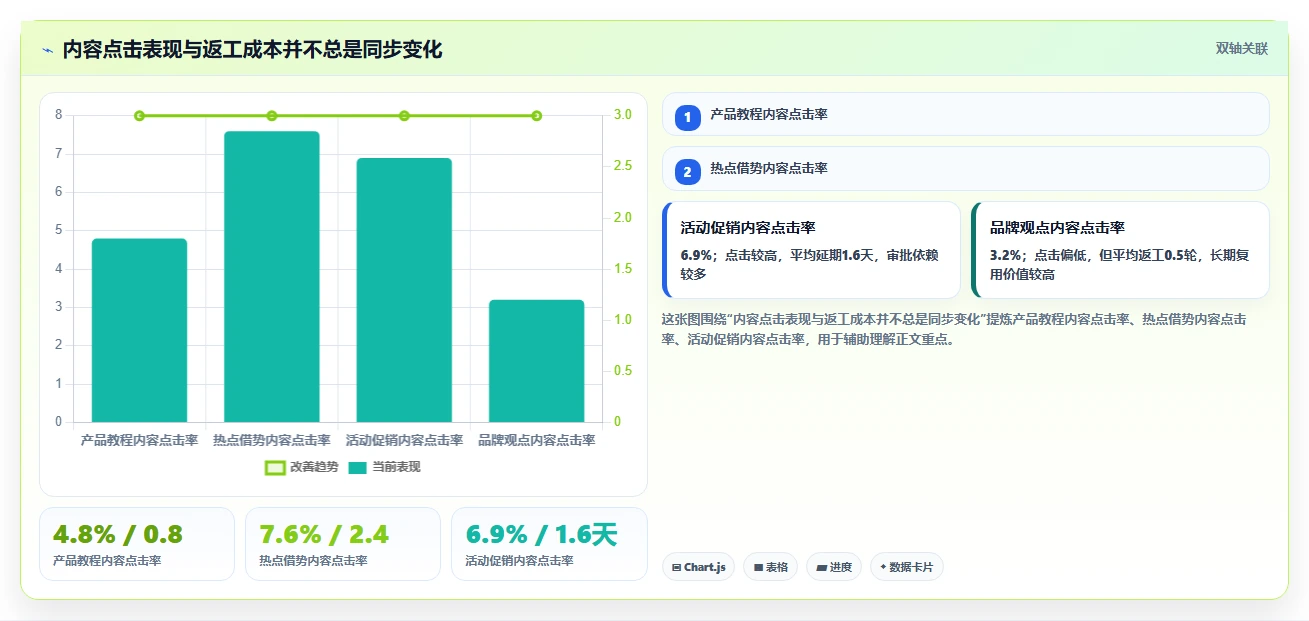Screen dimensions: 1309x621
Task: Click the left axis value 8
Action: [59, 115]
